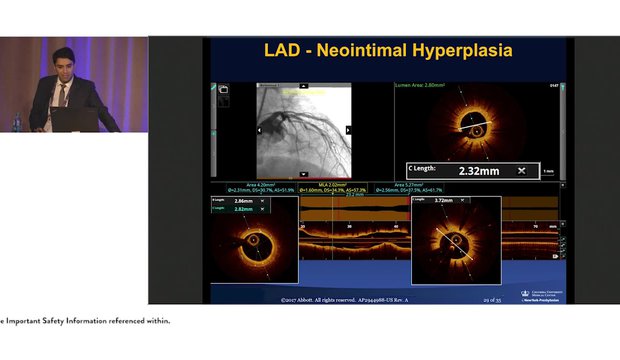Remove the 2.82mm length measurement

(x=262, y=208)
